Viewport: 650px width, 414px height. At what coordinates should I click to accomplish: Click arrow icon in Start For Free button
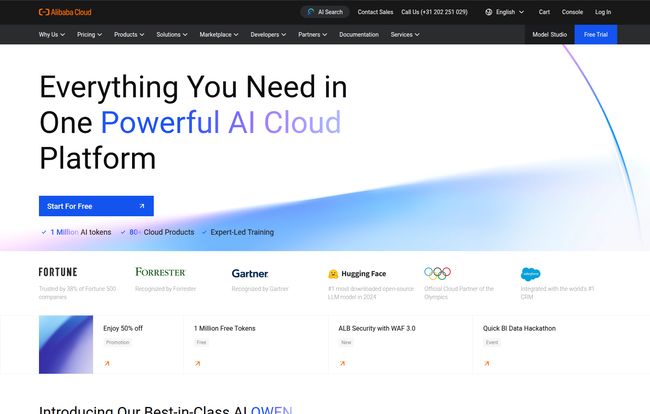(142, 206)
